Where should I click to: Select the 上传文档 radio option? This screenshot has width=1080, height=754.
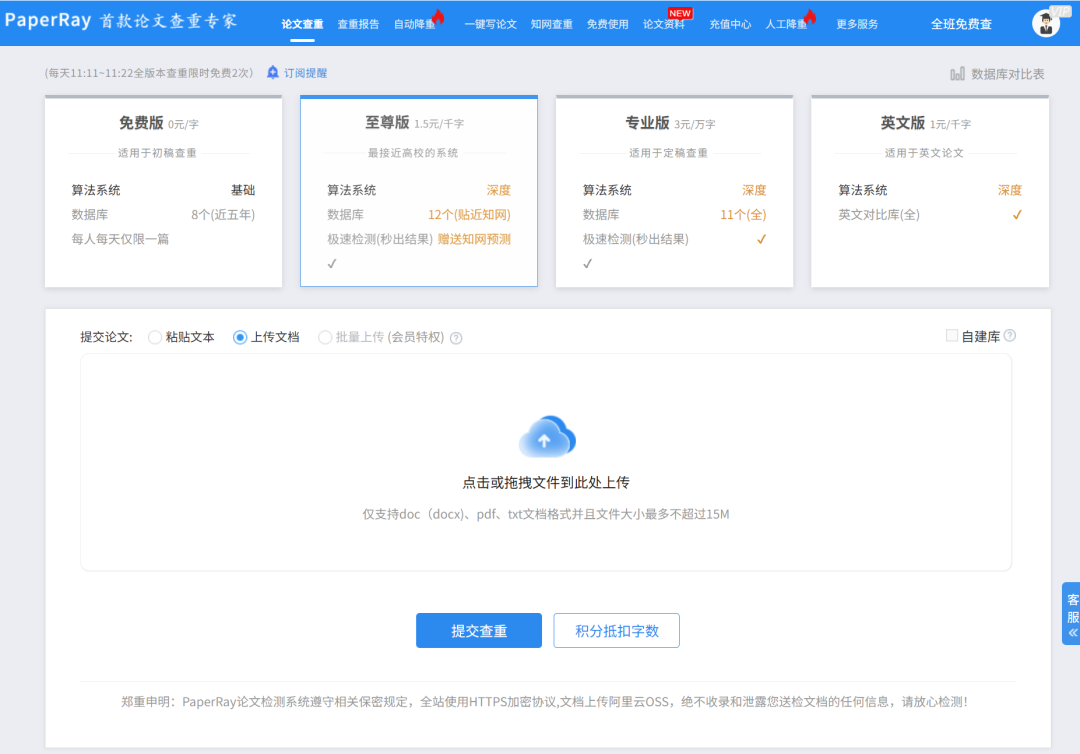pos(240,337)
